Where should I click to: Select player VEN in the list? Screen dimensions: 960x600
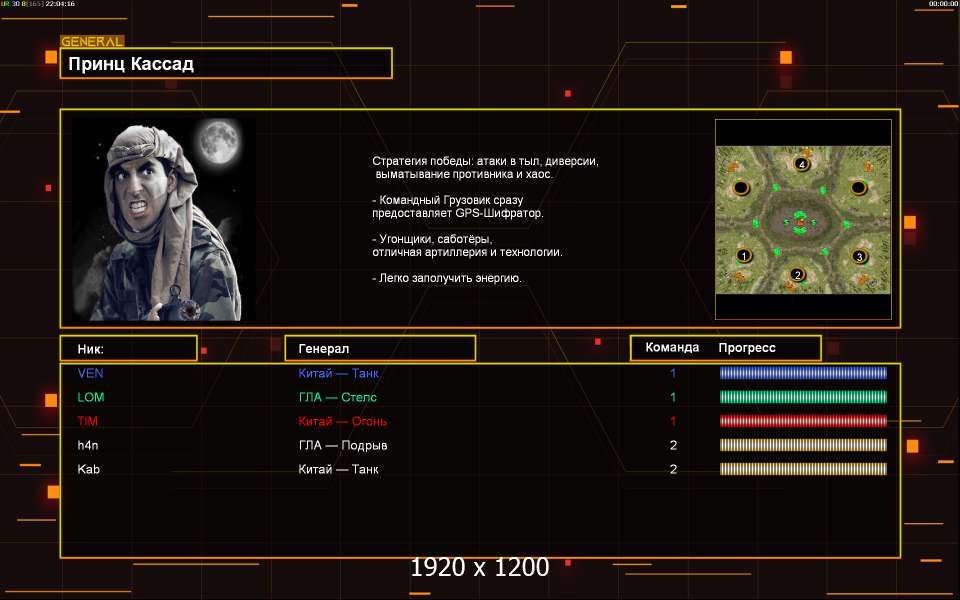tap(90, 373)
